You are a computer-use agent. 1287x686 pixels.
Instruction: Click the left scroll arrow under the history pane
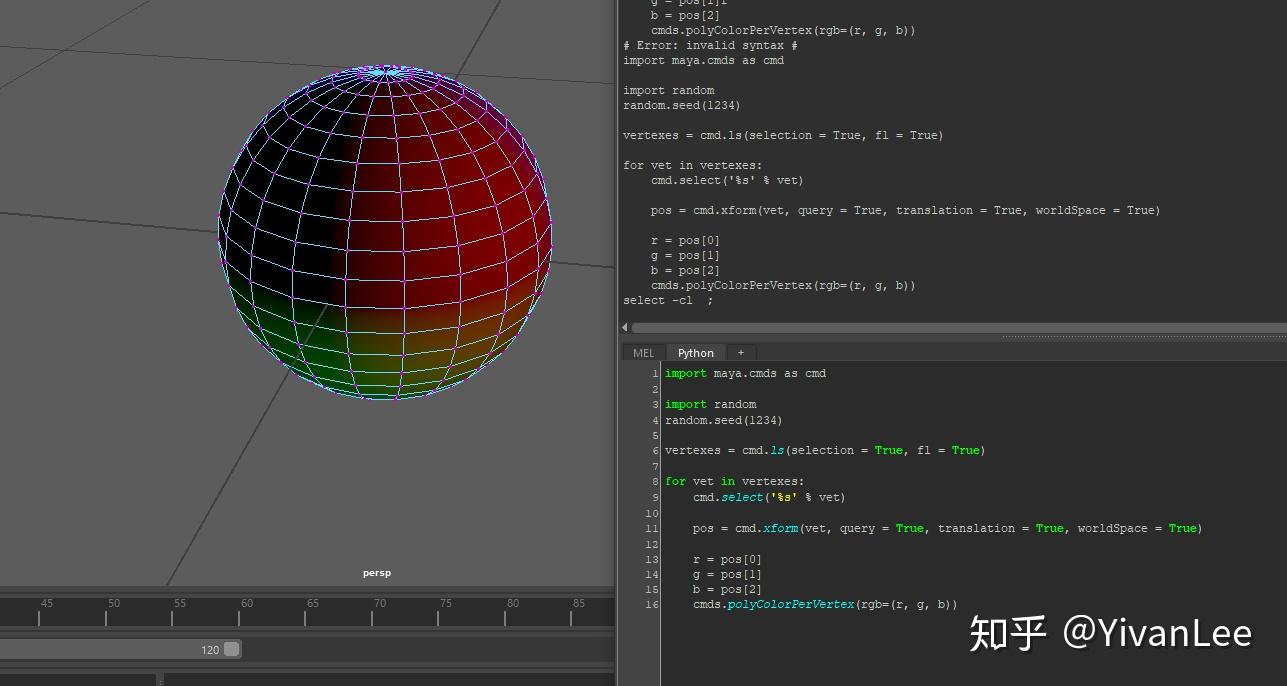tap(622, 325)
